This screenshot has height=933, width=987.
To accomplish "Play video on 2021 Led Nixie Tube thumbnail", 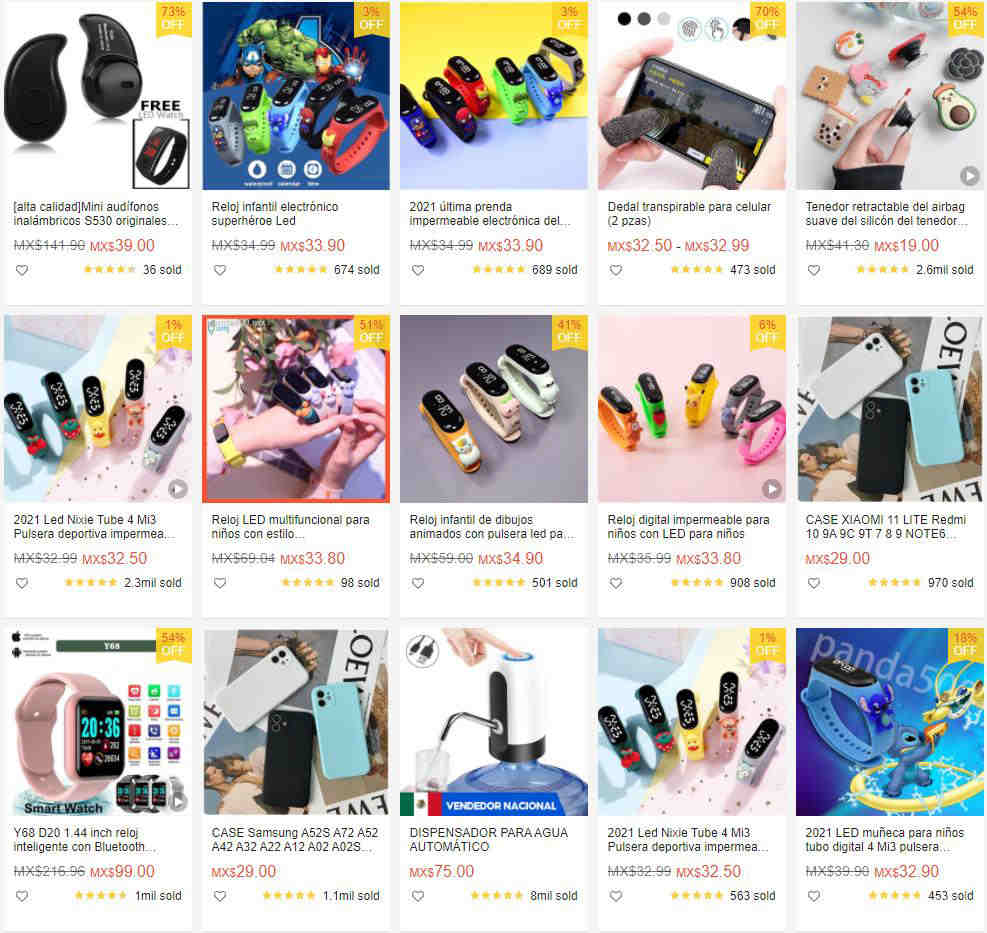I will [178, 489].
